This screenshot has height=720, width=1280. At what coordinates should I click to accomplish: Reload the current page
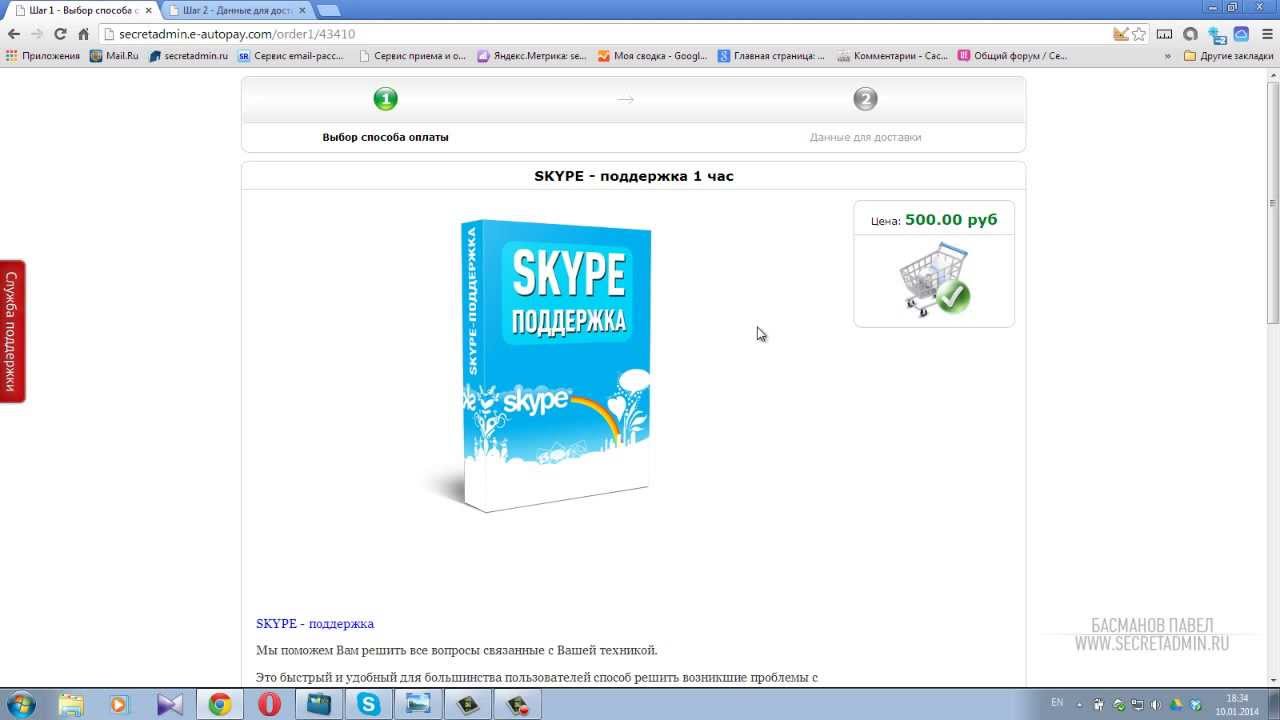click(60, 34)
